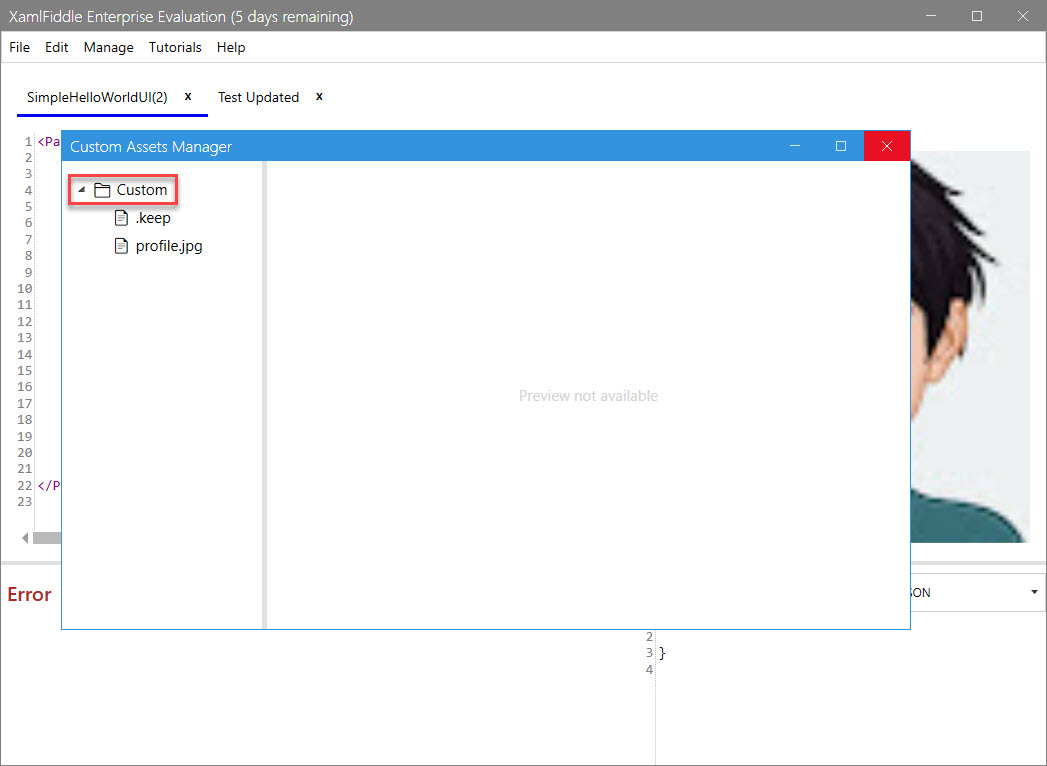Click the .keep file icon
The width and height of the screenshot is (1047, 766).
pos(121,218)
